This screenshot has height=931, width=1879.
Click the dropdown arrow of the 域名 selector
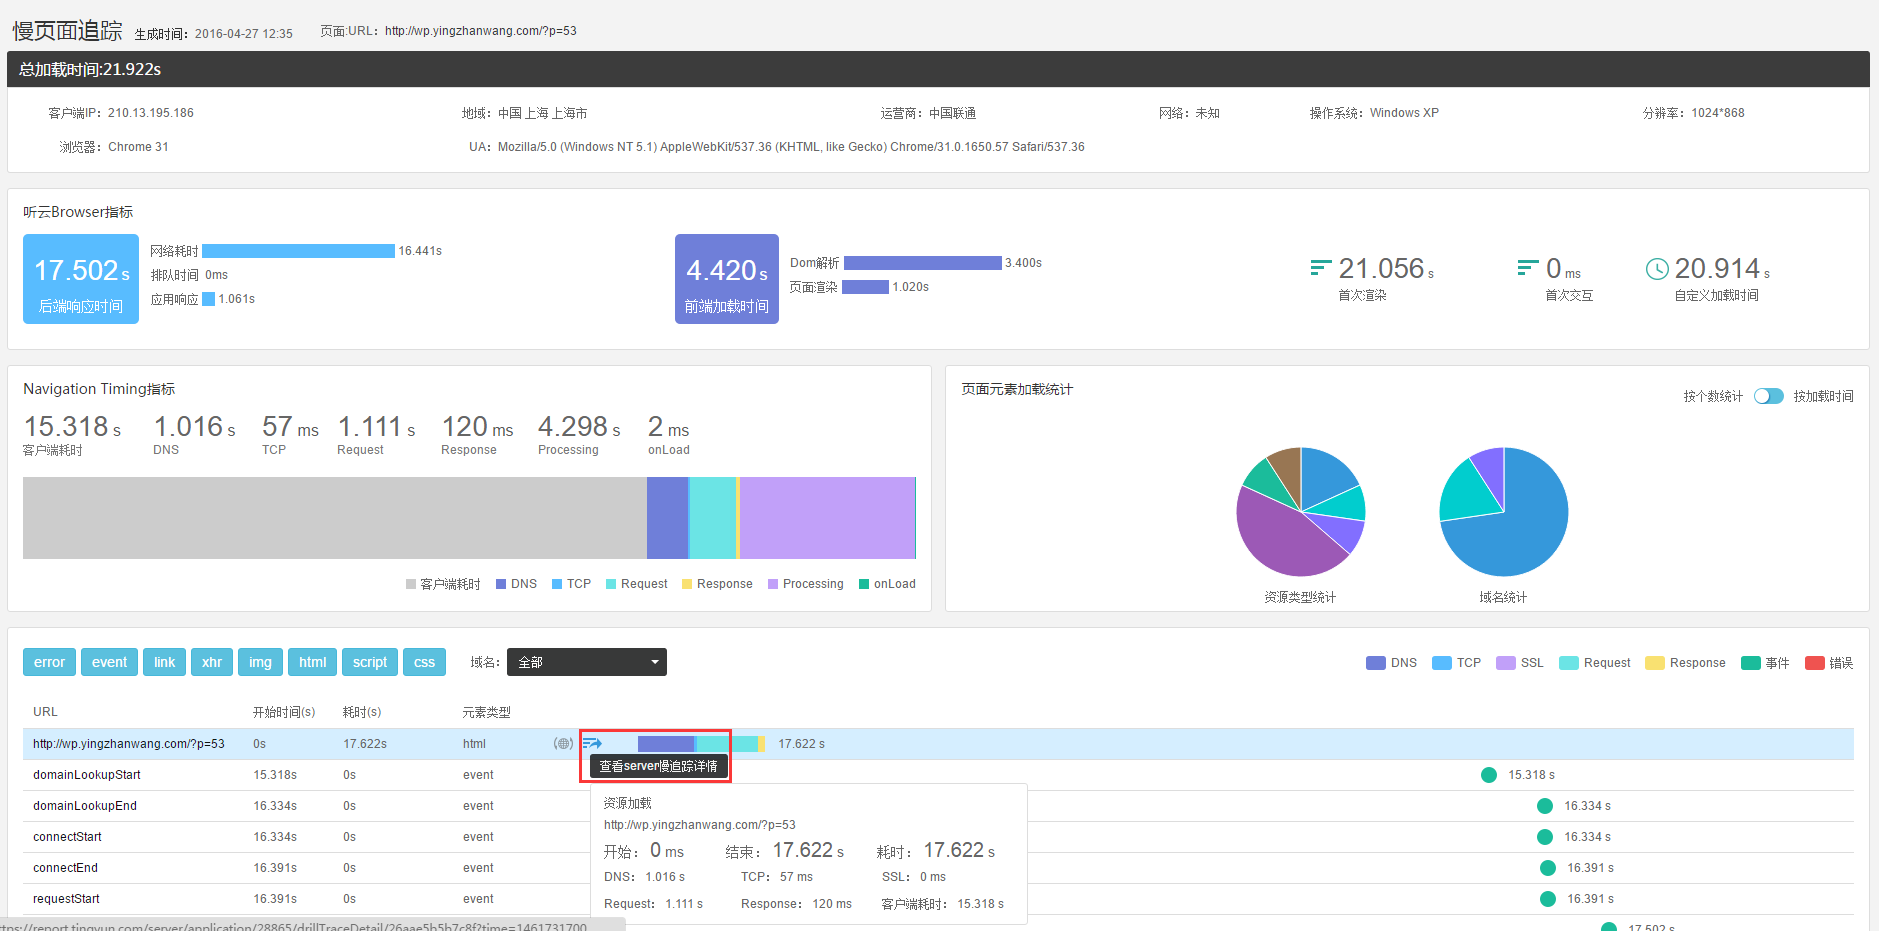[x=655, y=662]
